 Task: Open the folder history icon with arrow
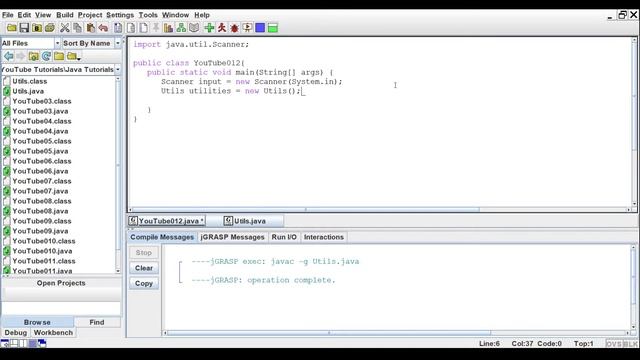coord(73,56)
